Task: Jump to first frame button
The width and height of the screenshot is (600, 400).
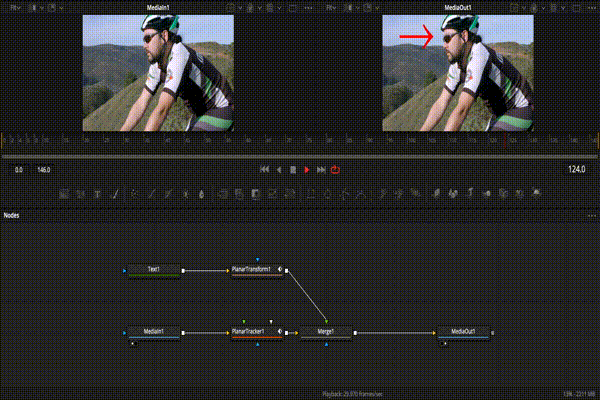Action: [x=264, y=170]
